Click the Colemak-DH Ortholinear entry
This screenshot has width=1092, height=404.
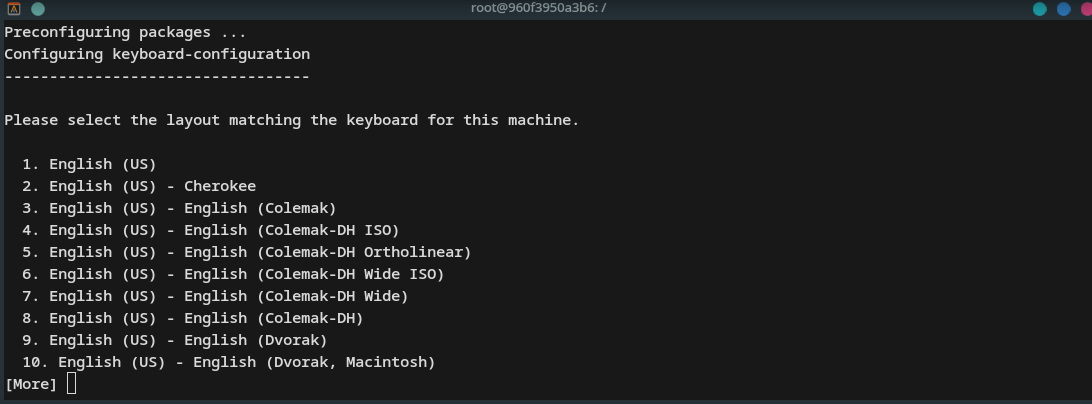[x=247, y=252]
